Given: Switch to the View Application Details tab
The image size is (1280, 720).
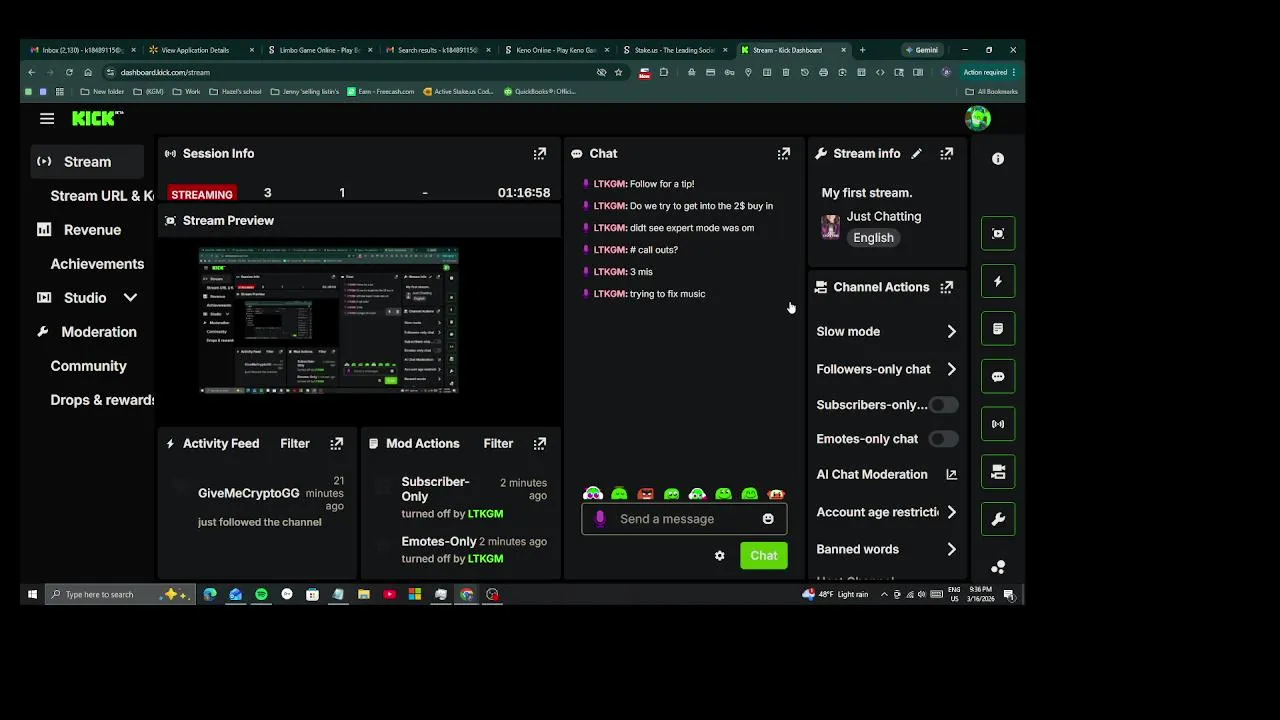Looking at the screenshot, I should (200, 50).
